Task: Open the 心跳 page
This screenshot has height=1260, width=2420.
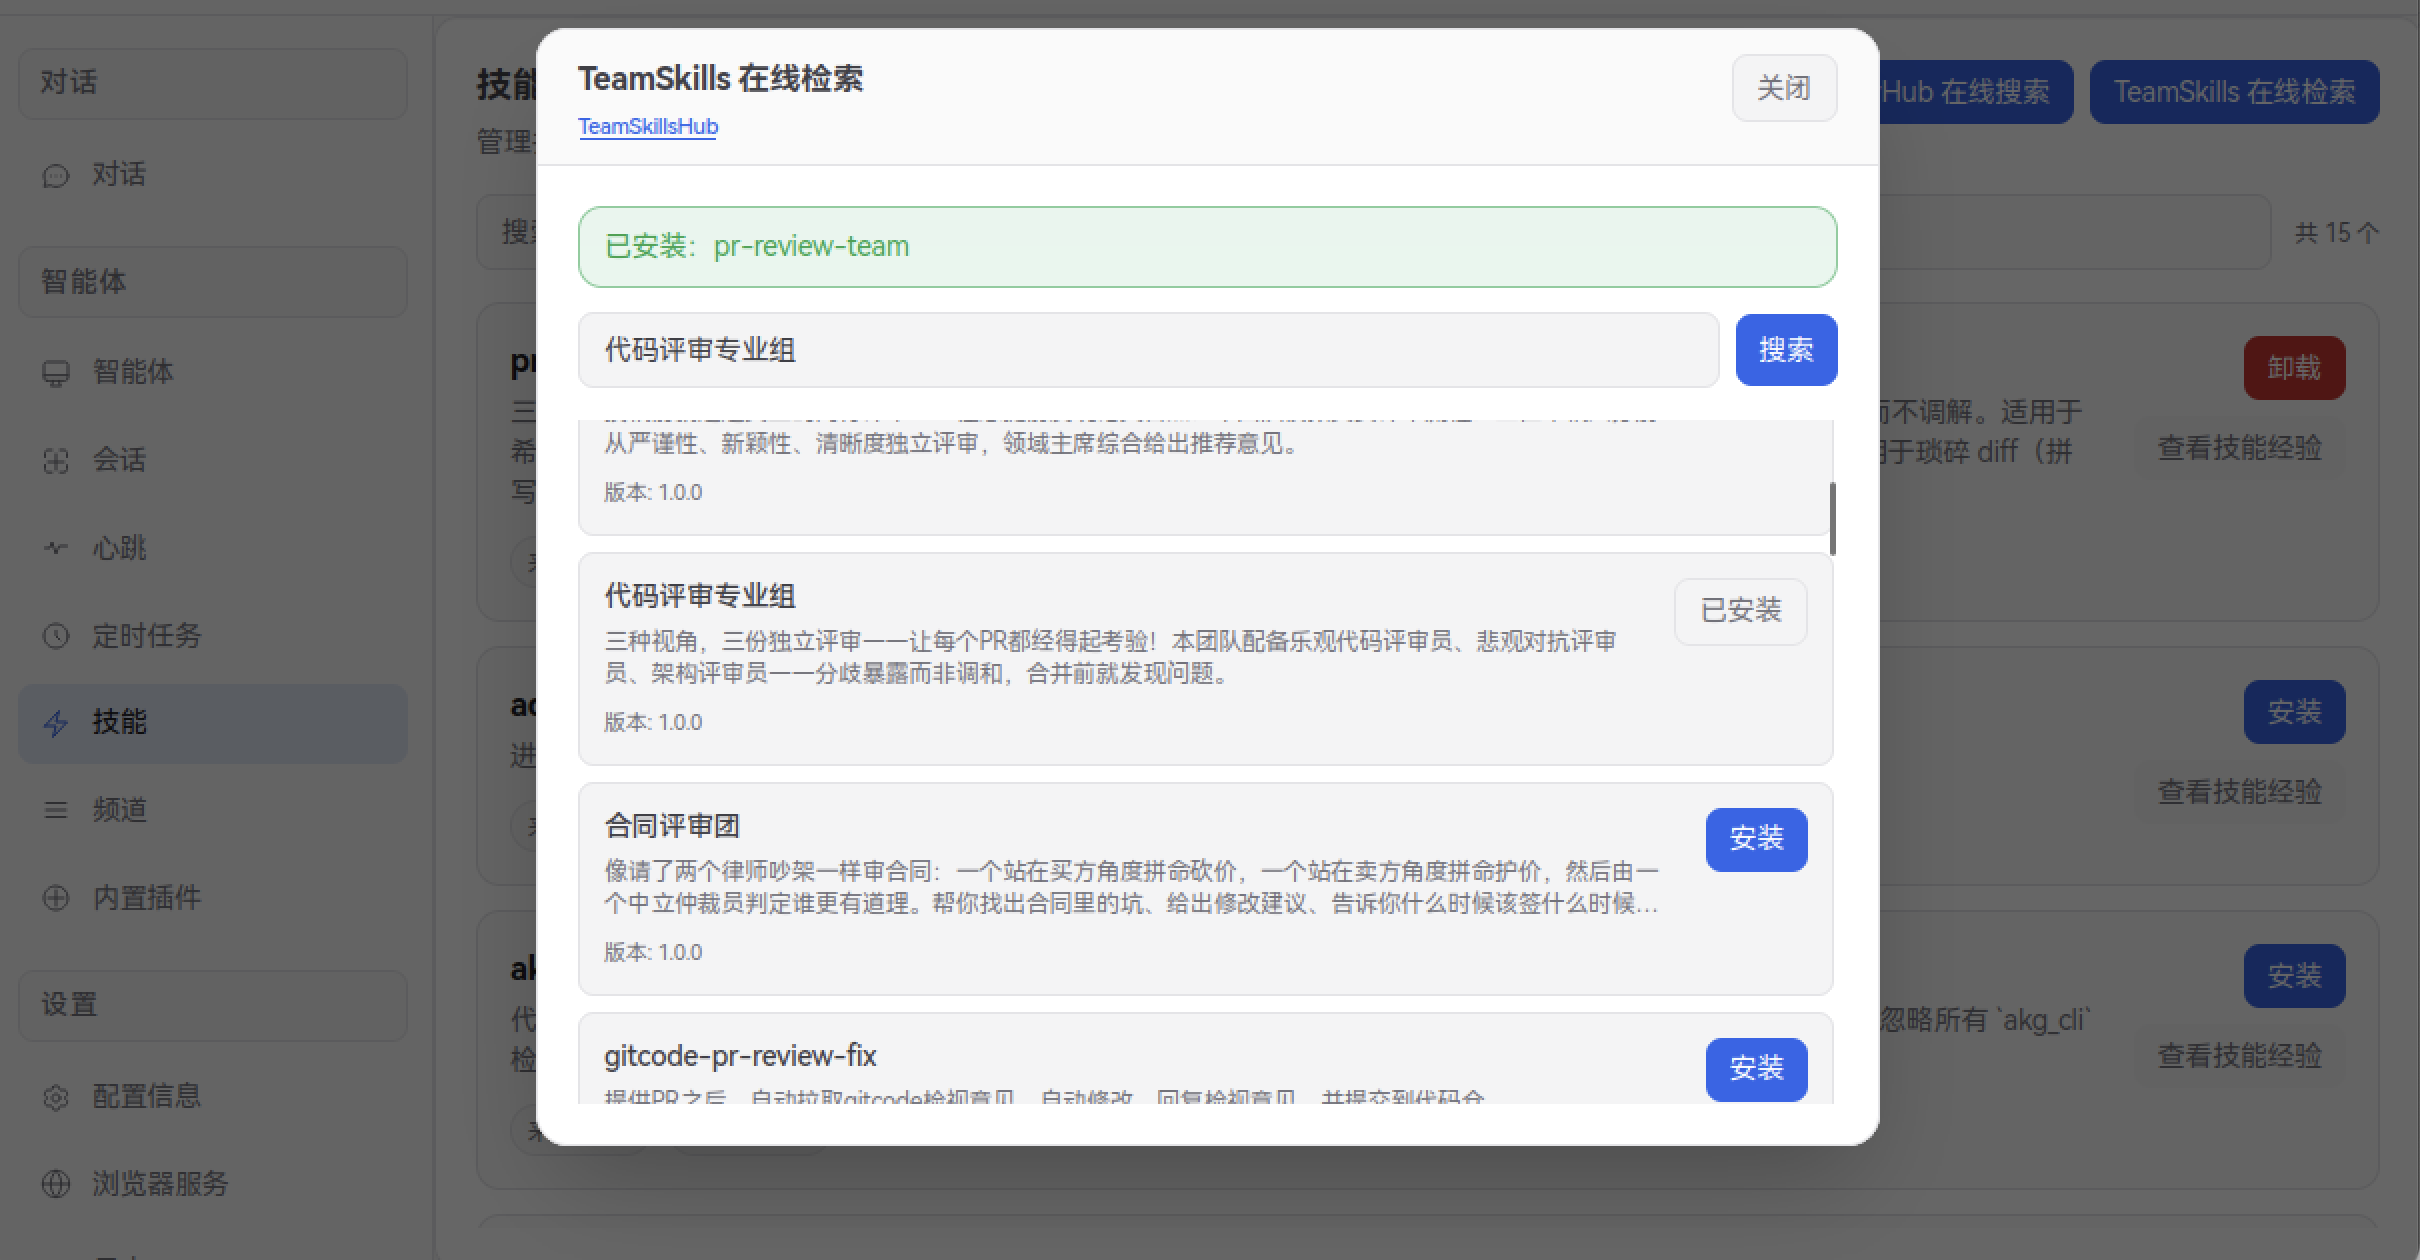Action: pyautogui.click(x=213, y=548)
